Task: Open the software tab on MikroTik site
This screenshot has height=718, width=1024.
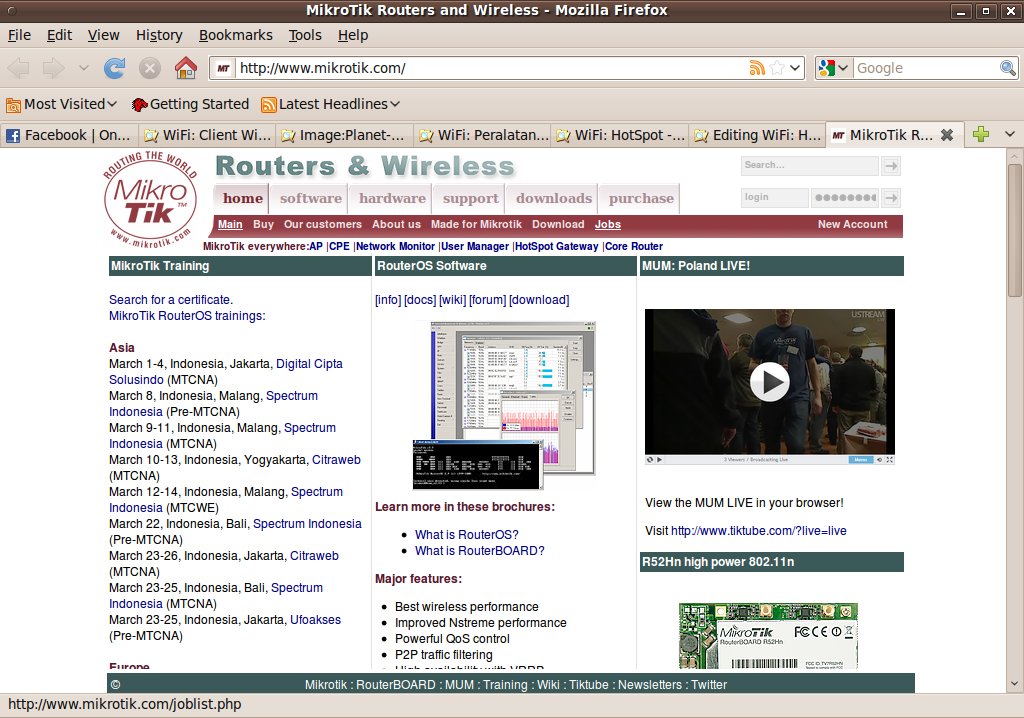Action: tap(311, 198)
